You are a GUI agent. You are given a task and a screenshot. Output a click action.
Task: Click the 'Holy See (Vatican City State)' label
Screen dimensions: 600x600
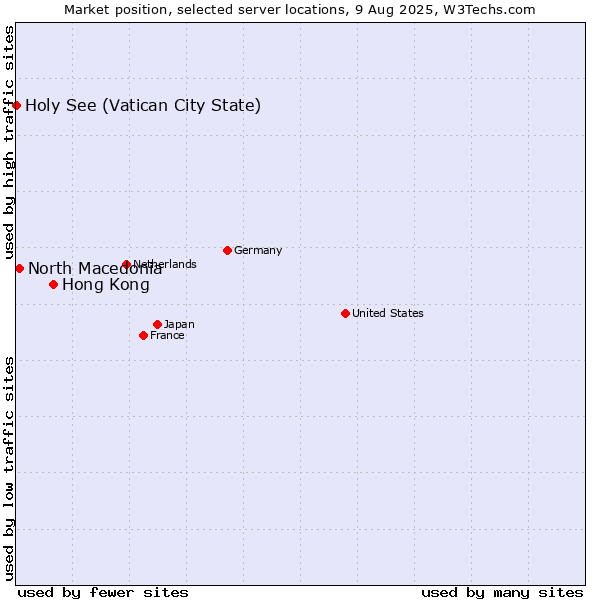pos(143,106)
